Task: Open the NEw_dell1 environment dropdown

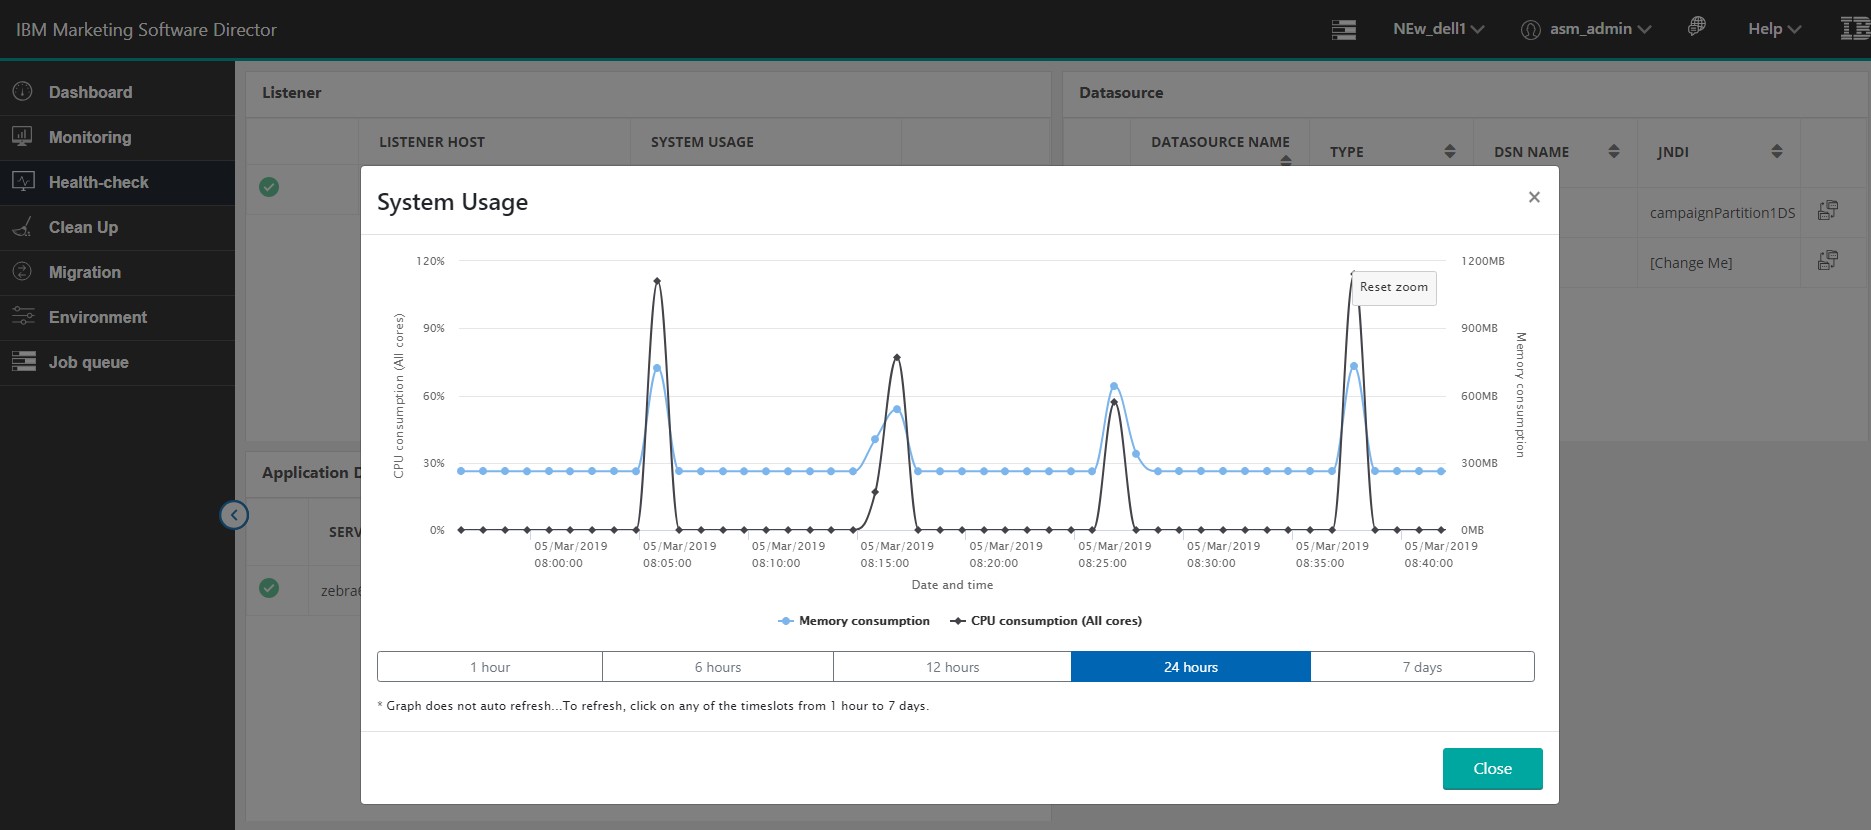Action: 1438,29
